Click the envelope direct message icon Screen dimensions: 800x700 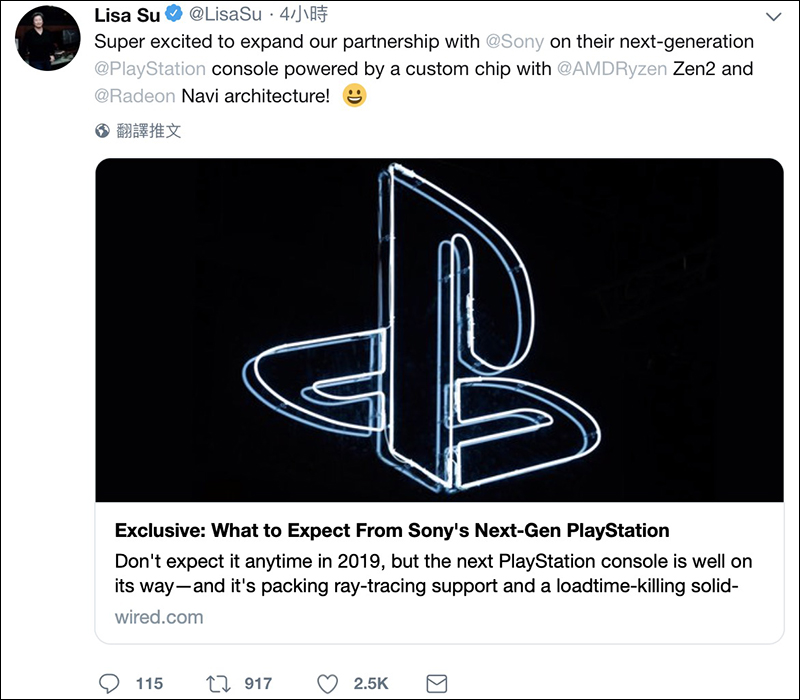437,683
